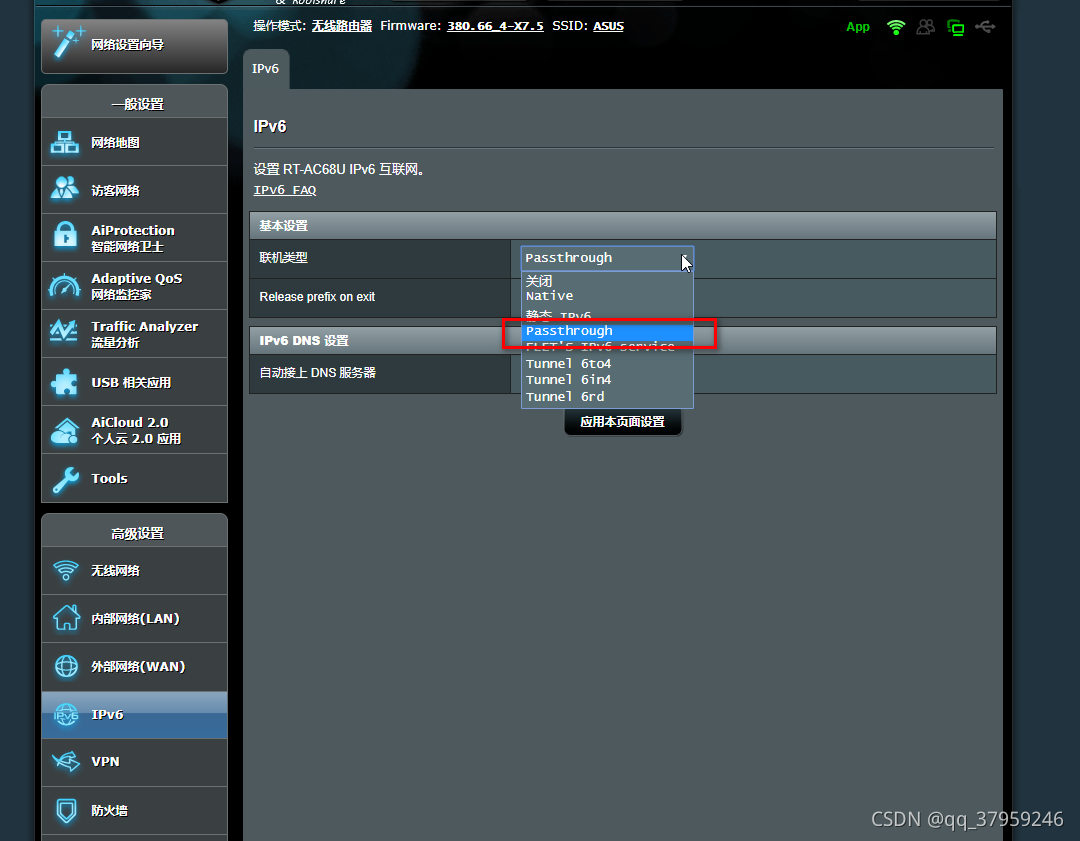Click the Wi-Fi status icon in header
This screenshot has height=841, width=1080.
coord(896,28)
